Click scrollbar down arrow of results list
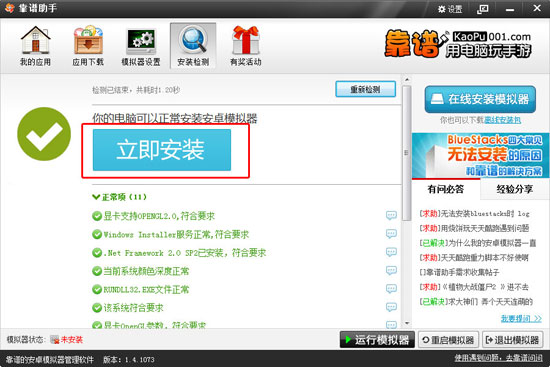Viewport: 550px width, 367px height. tap(407, 323)
